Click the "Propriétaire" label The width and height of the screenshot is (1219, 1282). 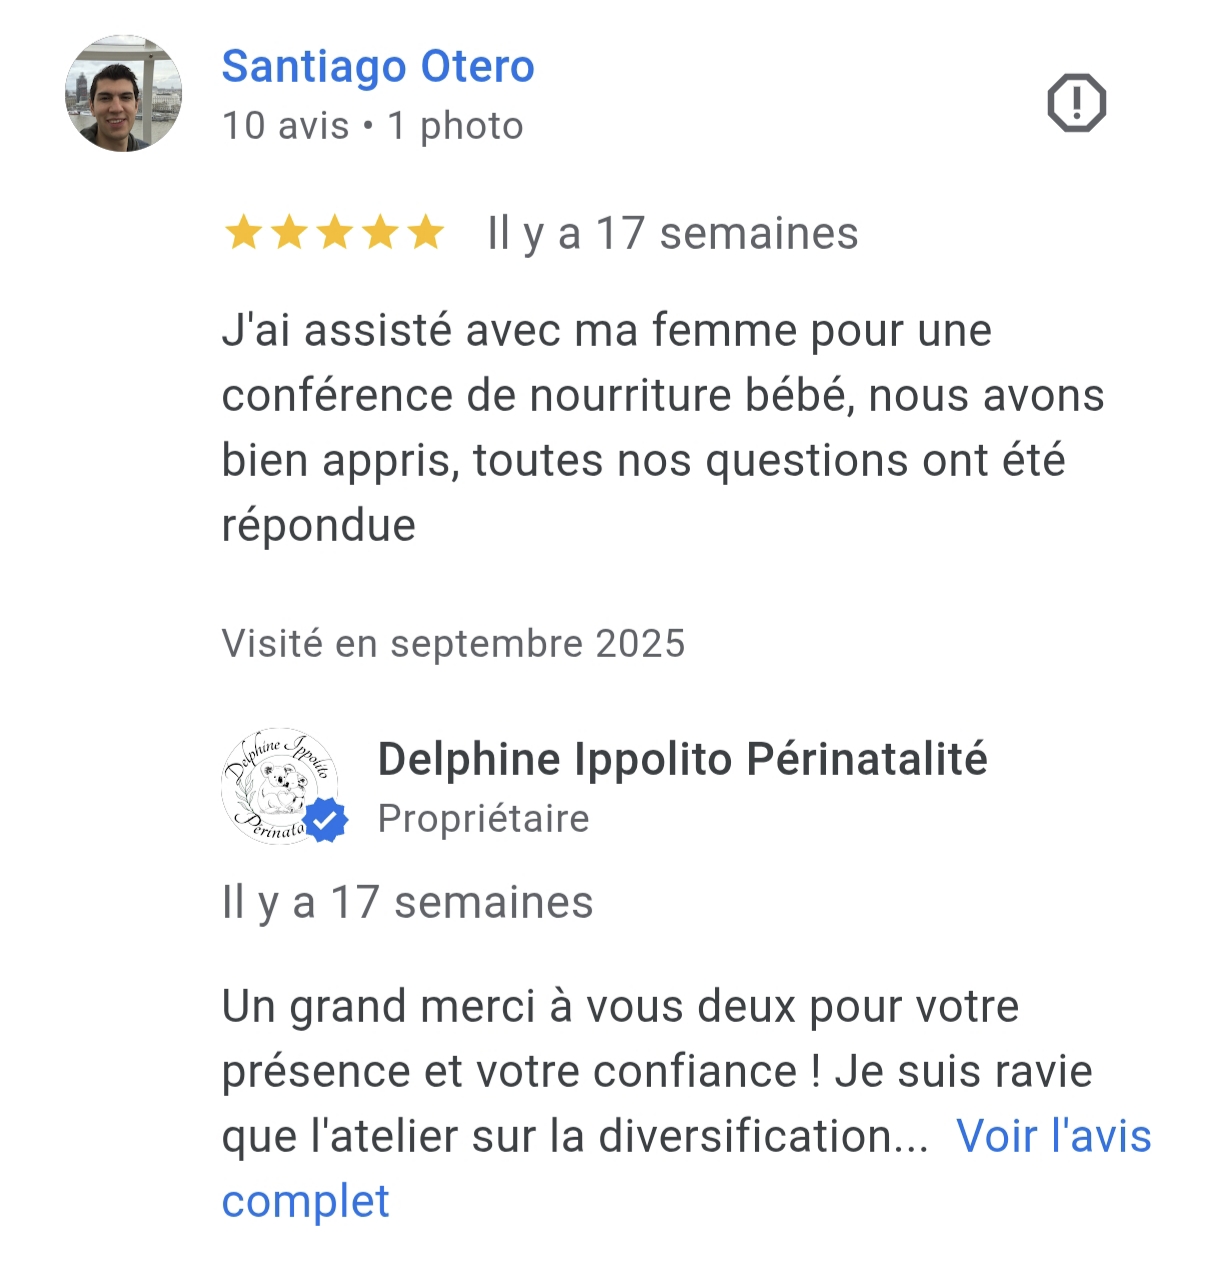483,819
